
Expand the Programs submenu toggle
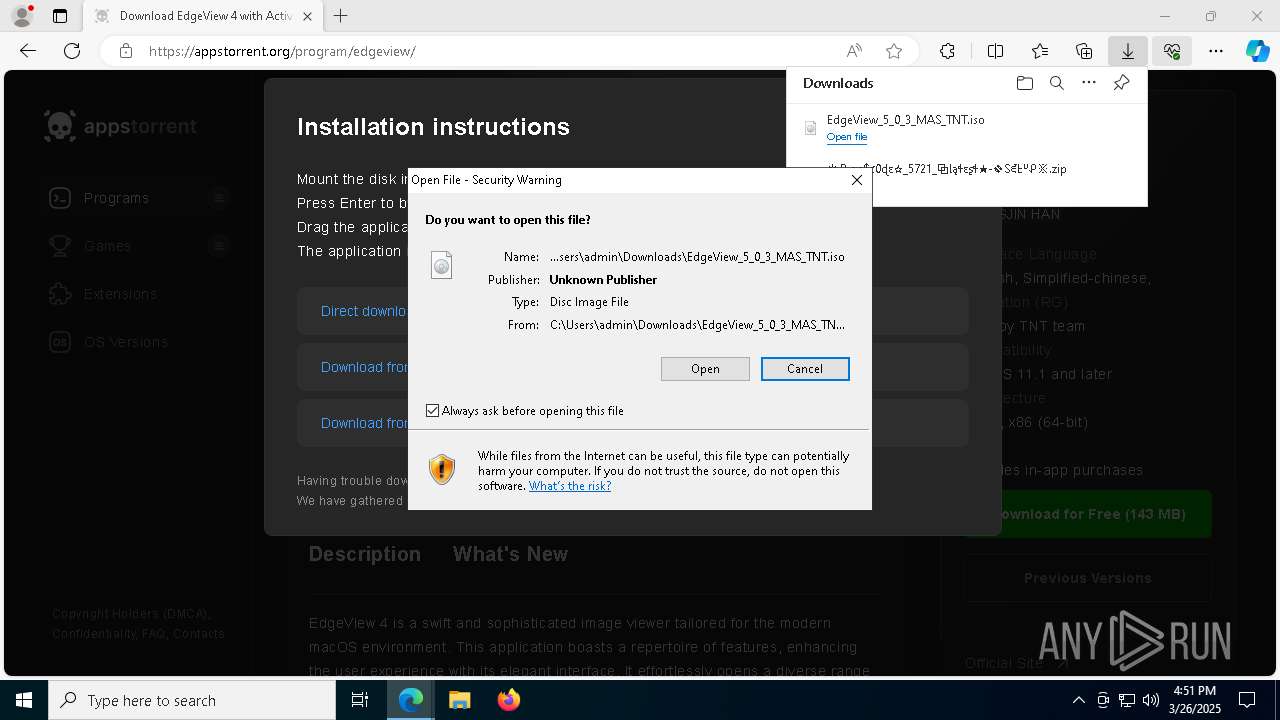pyautogui.click(x=219, y=198)
